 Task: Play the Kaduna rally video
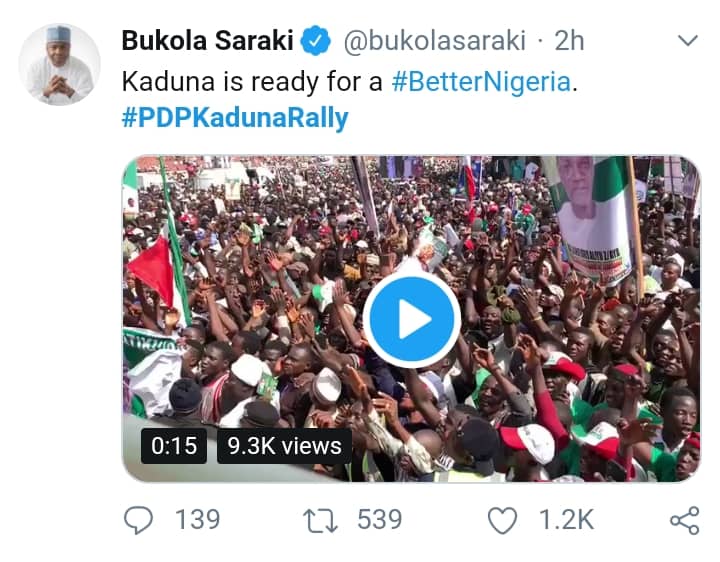click(412, 320)
